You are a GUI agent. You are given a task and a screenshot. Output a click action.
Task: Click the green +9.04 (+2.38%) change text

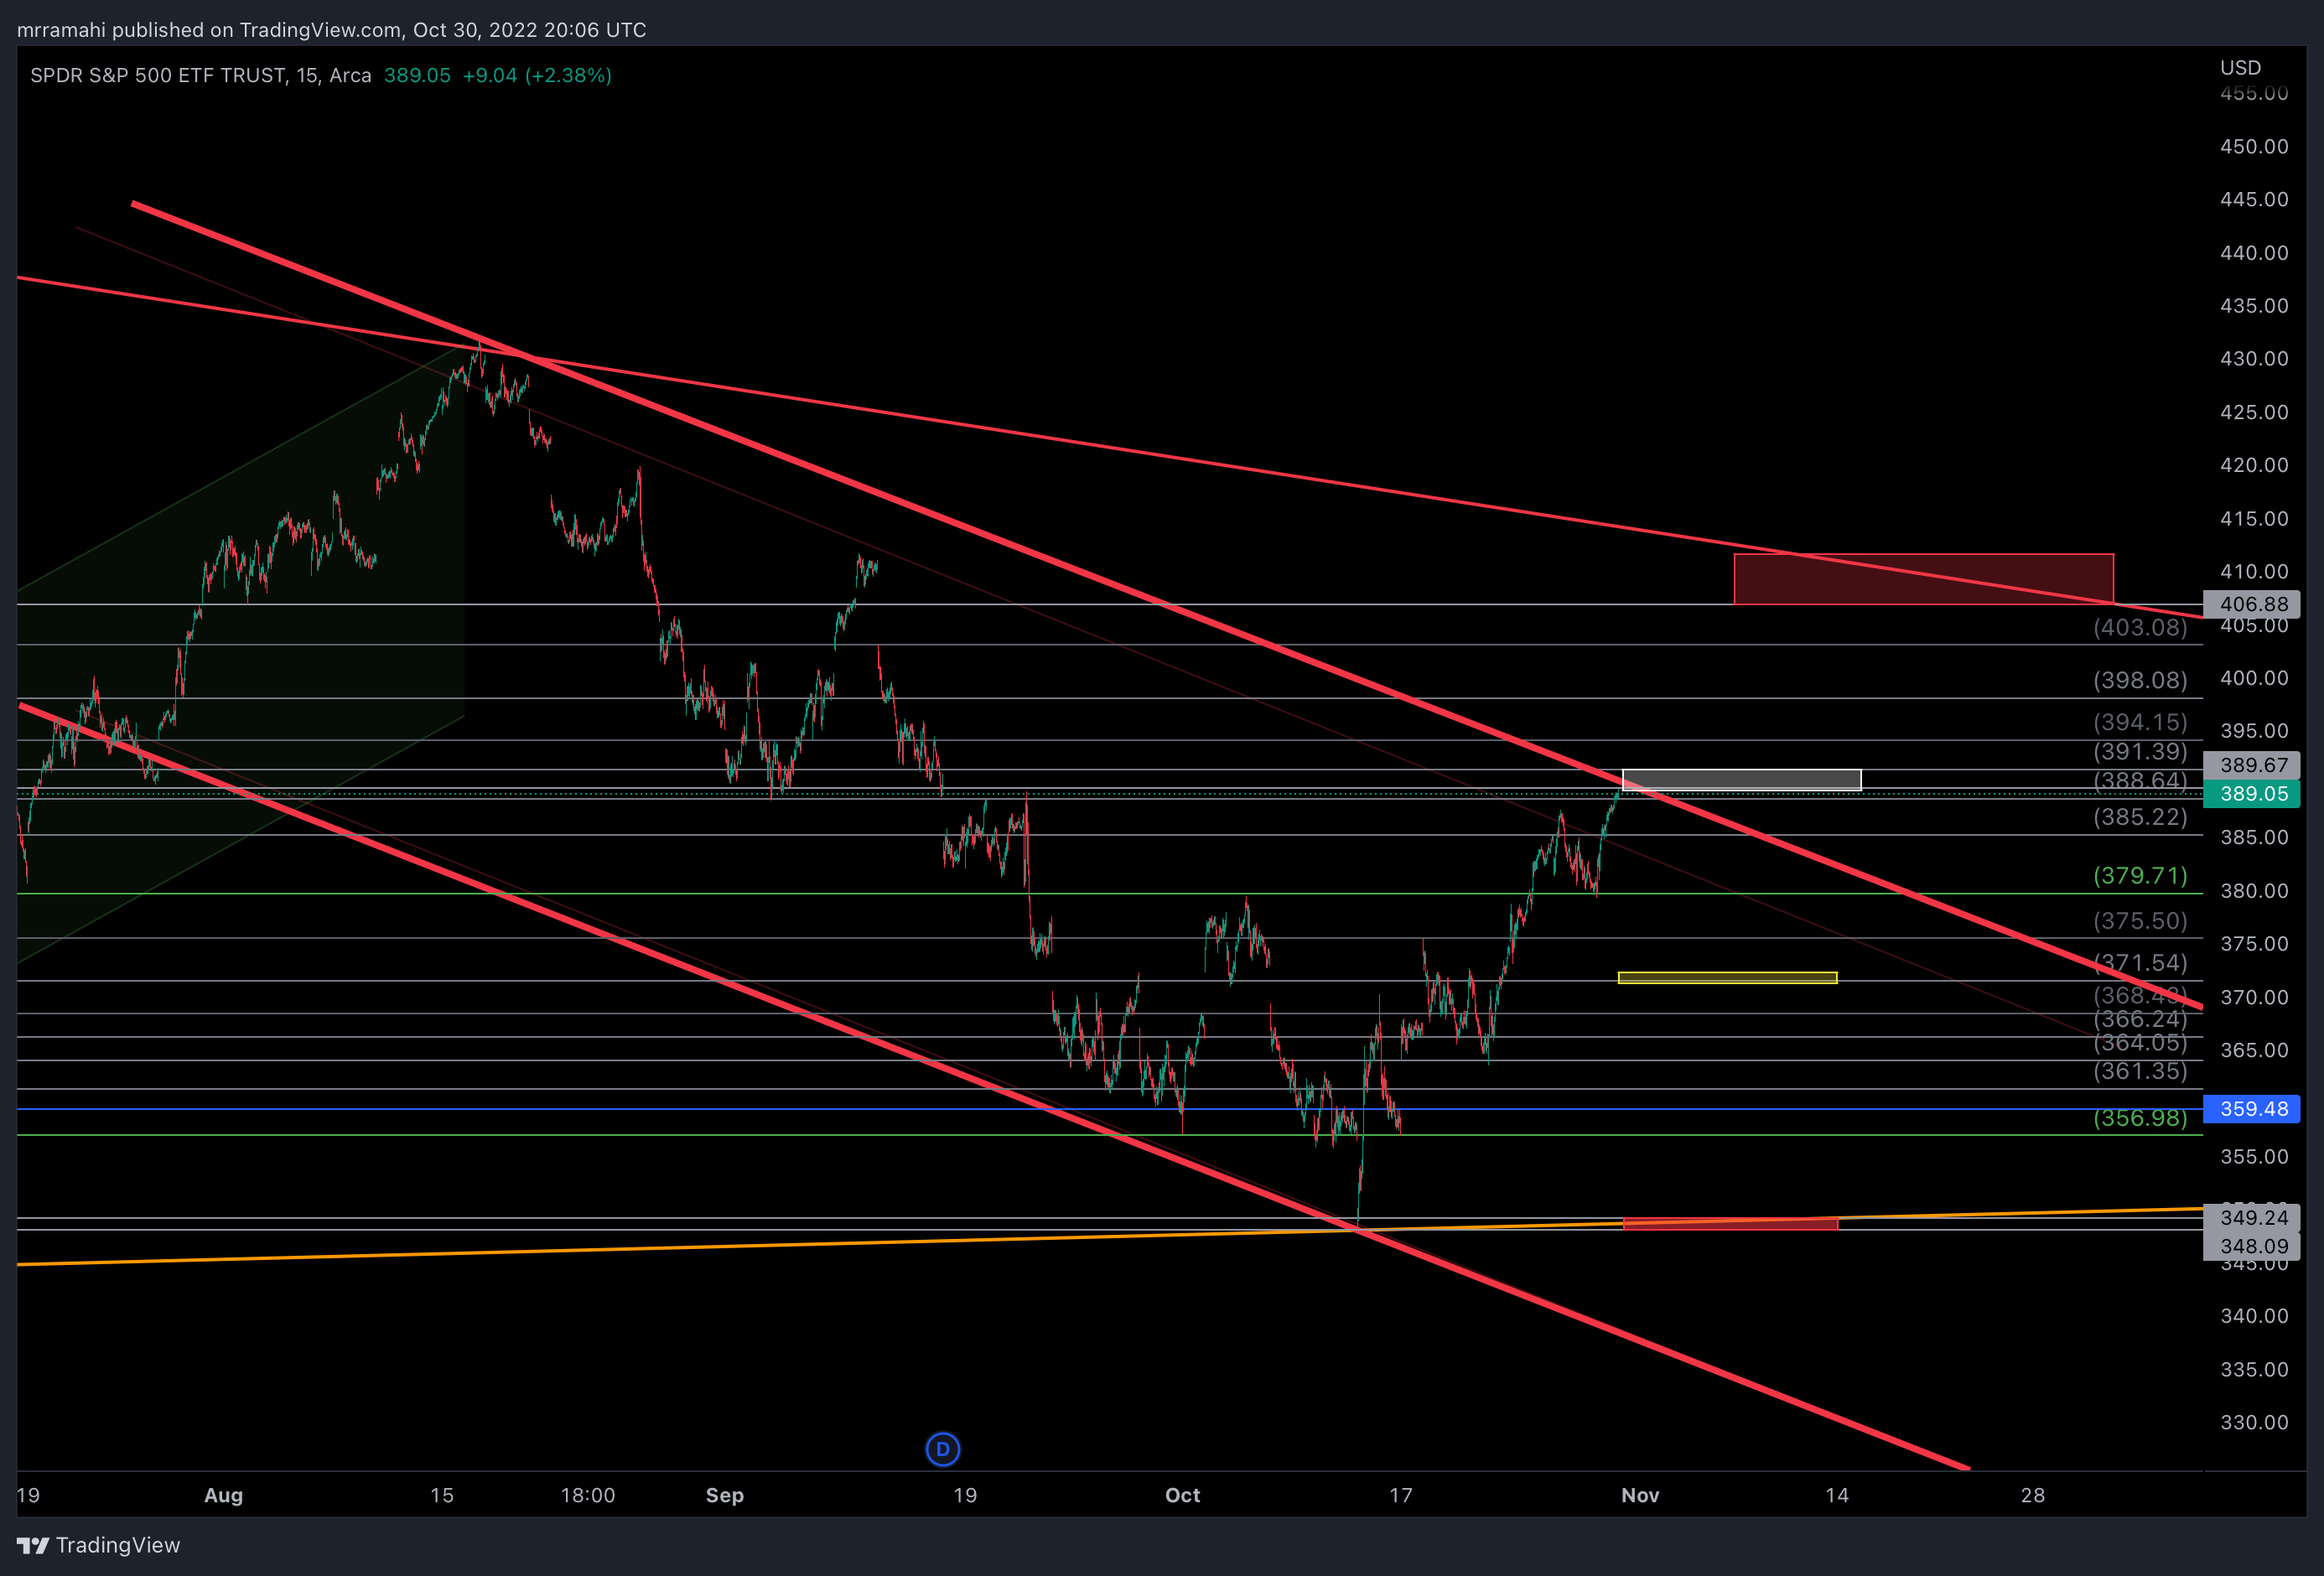[x=536, y=75]
